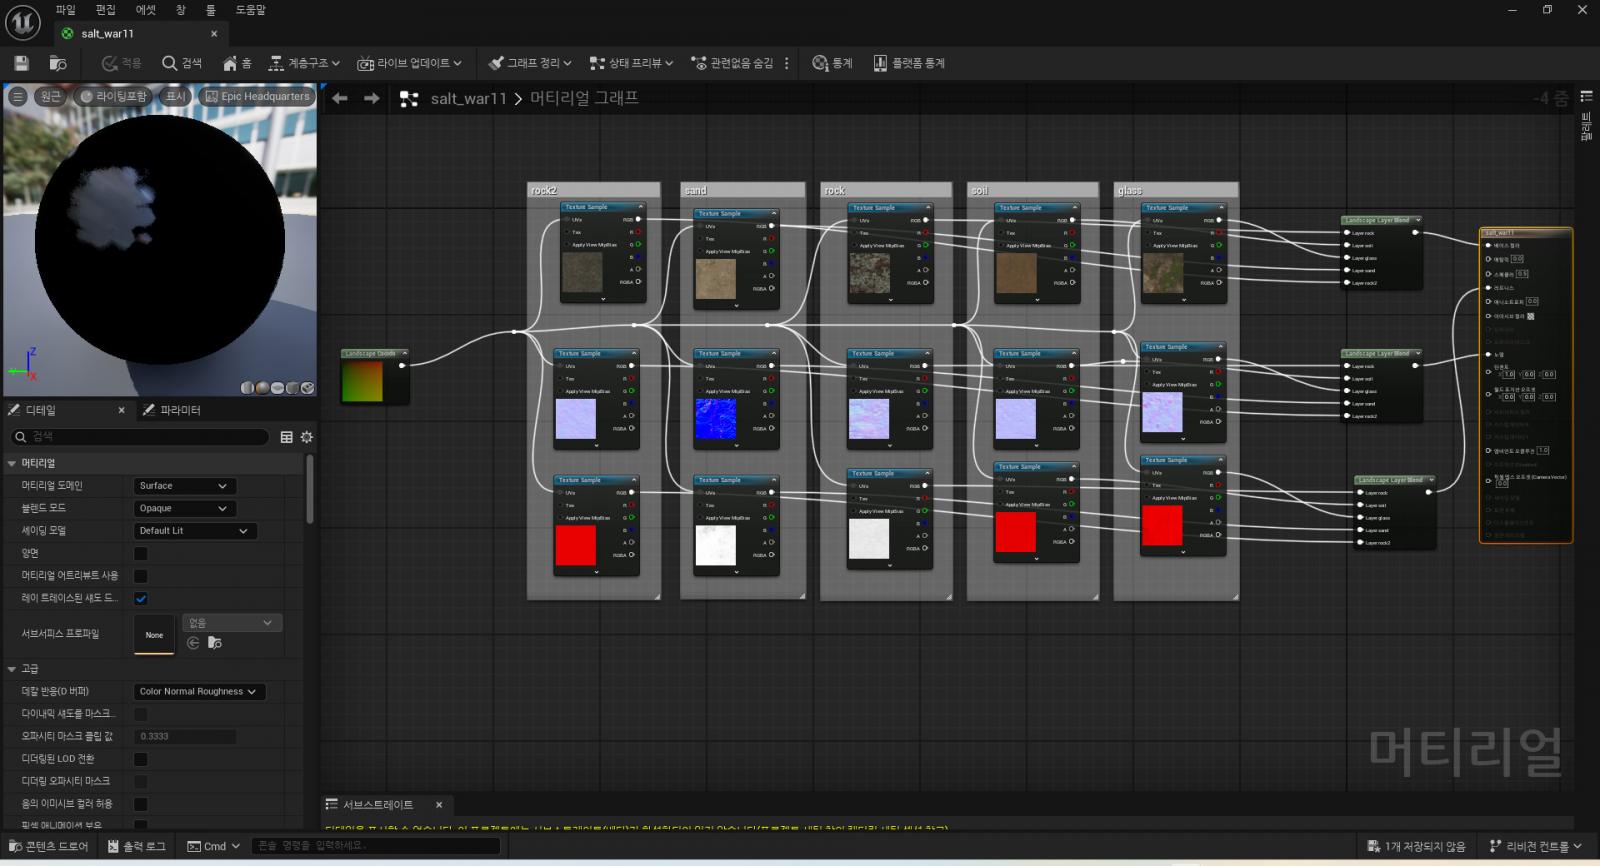Open Output Log (출력 로그)
Image resolution: width=1600 pixels, height=866 pixels.
pyautogui.click(x=137, y=846)
